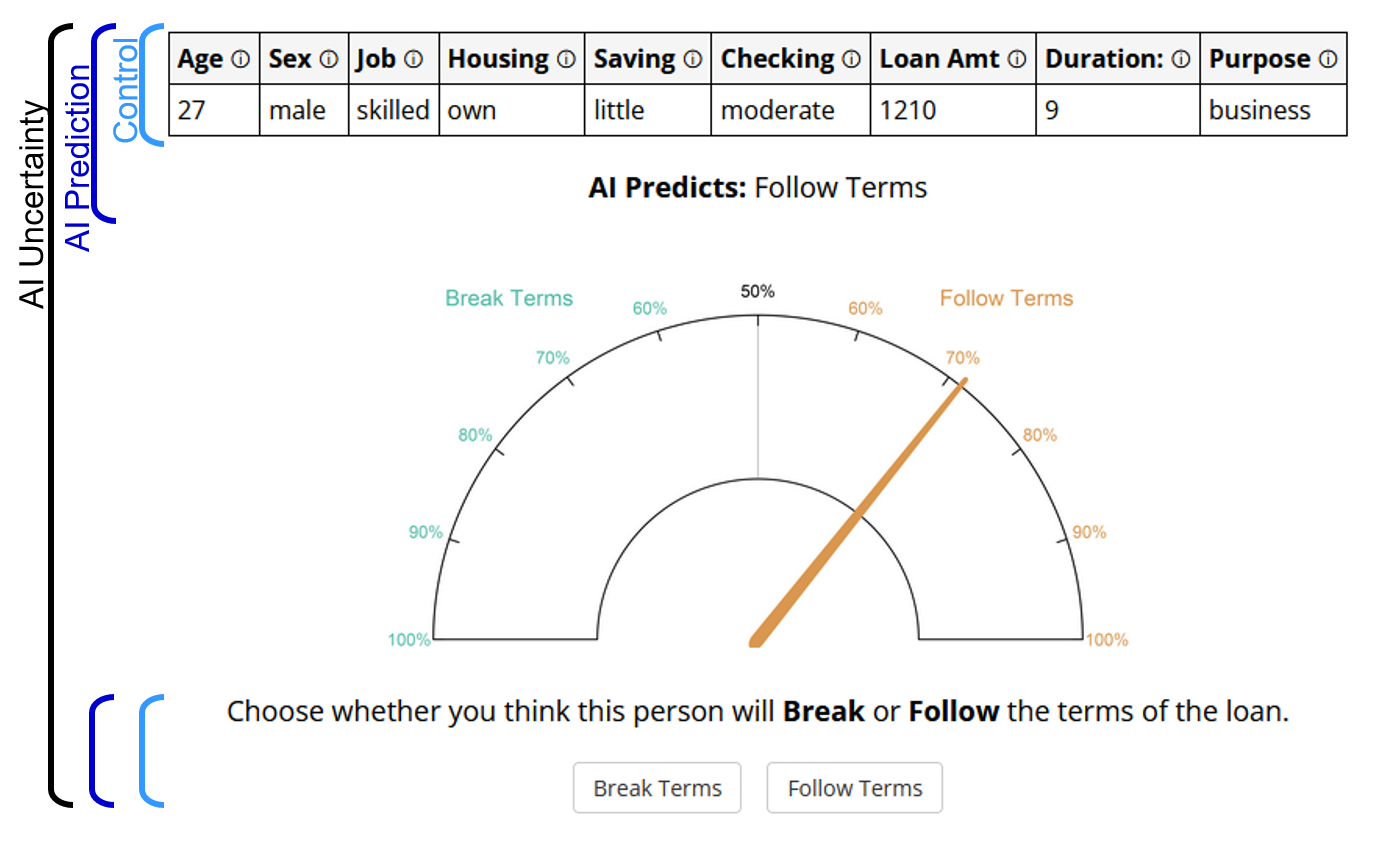Click the Duration info icon
The image size is (1392, 860).
tap(1181, 60)
